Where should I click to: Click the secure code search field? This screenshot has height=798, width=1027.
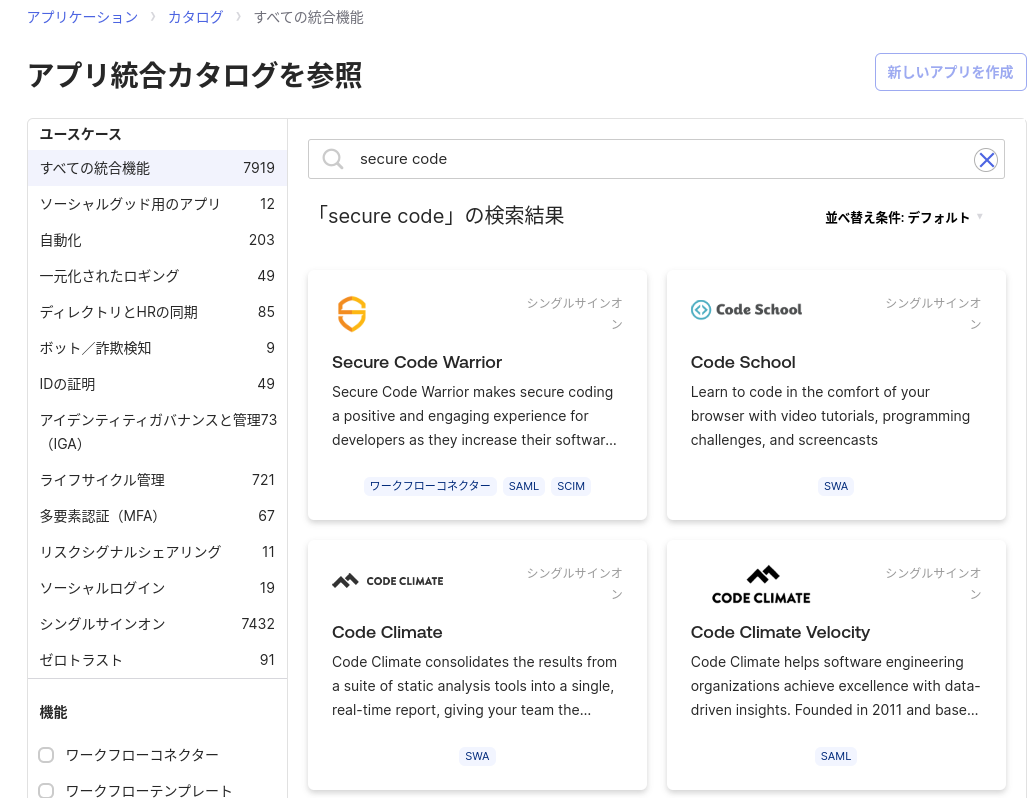click(x=656, y=159)
